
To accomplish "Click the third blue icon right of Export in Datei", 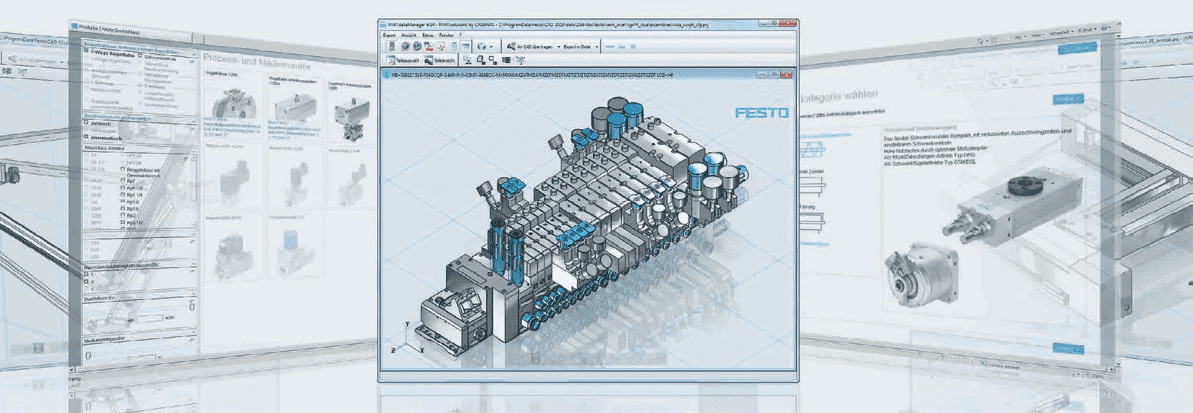I will pyautogui.click(x=633, y=46).
